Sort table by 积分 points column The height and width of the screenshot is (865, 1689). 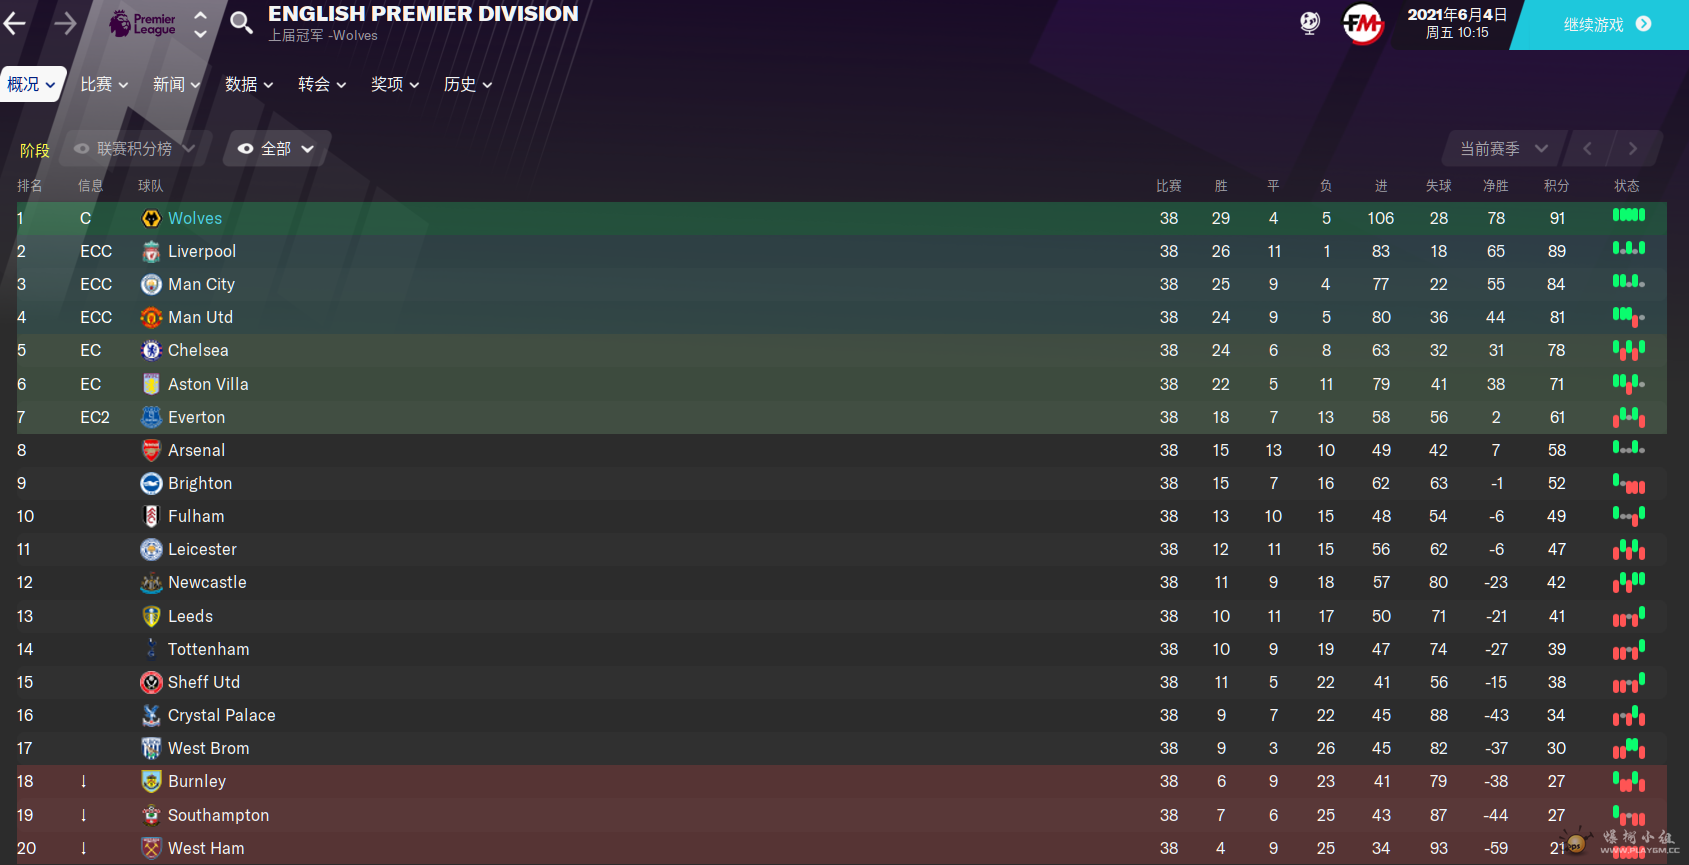1556,186
